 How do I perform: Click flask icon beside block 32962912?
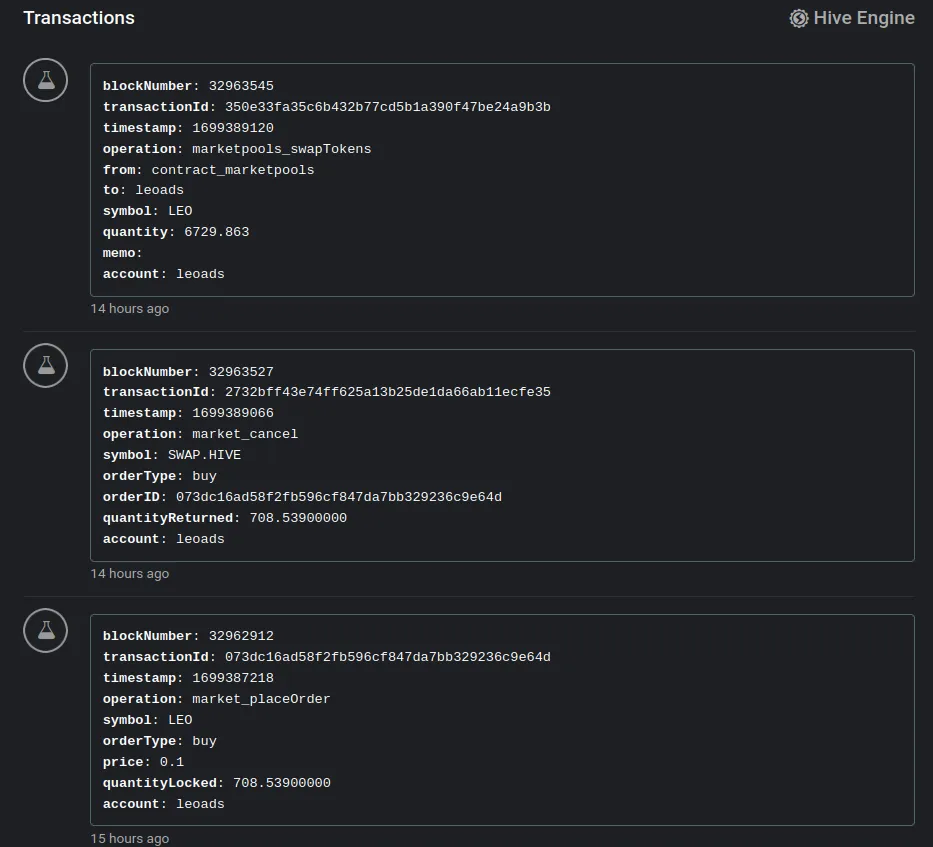46,630
